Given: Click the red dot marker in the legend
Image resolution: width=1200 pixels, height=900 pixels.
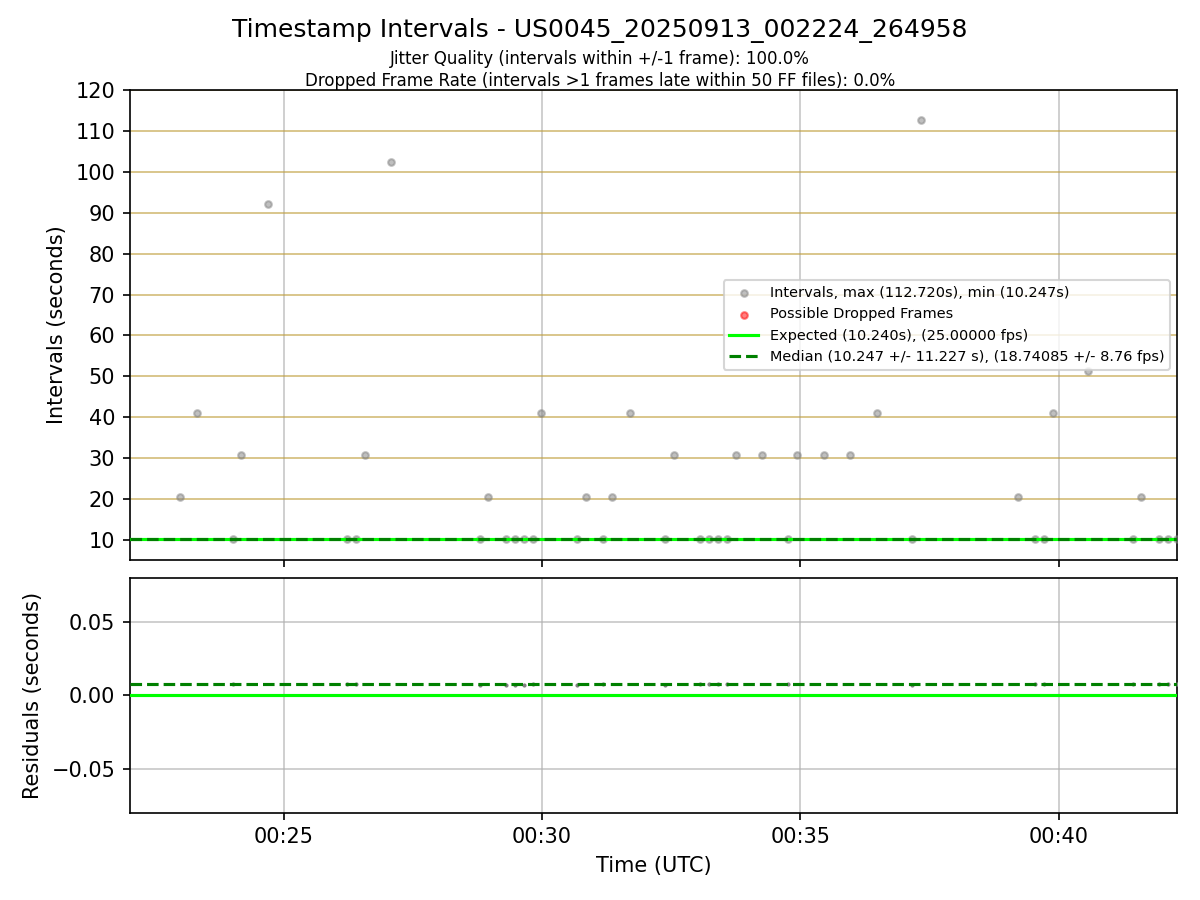Looking at the screenshot, I should coord(744,314).
